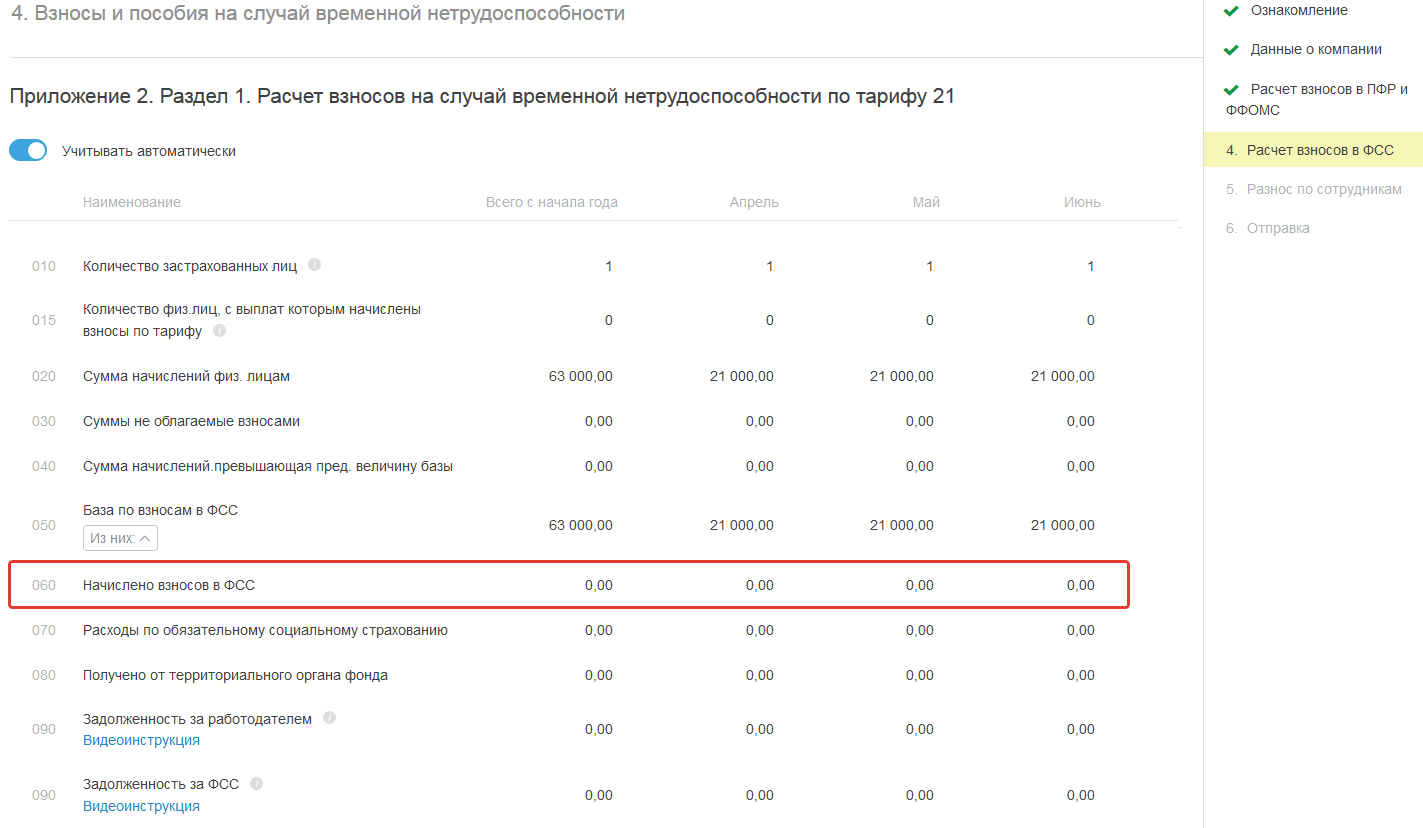The width and height of the screenshot is (1423, 828).
Task: Click the Всего с начала года column header
Action: pyautogui.click(x=552, y=202)
